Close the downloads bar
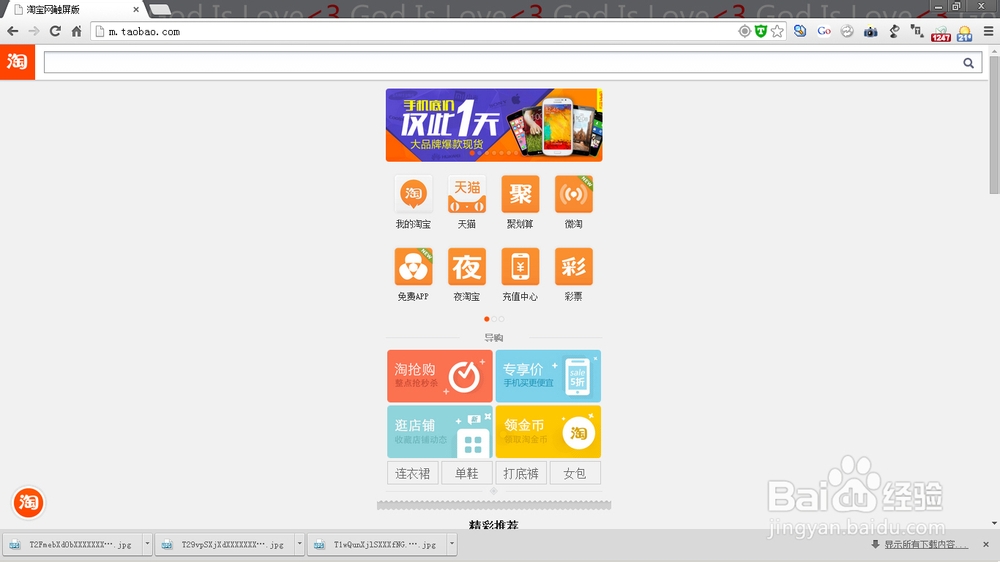 [x=986, y=544]
